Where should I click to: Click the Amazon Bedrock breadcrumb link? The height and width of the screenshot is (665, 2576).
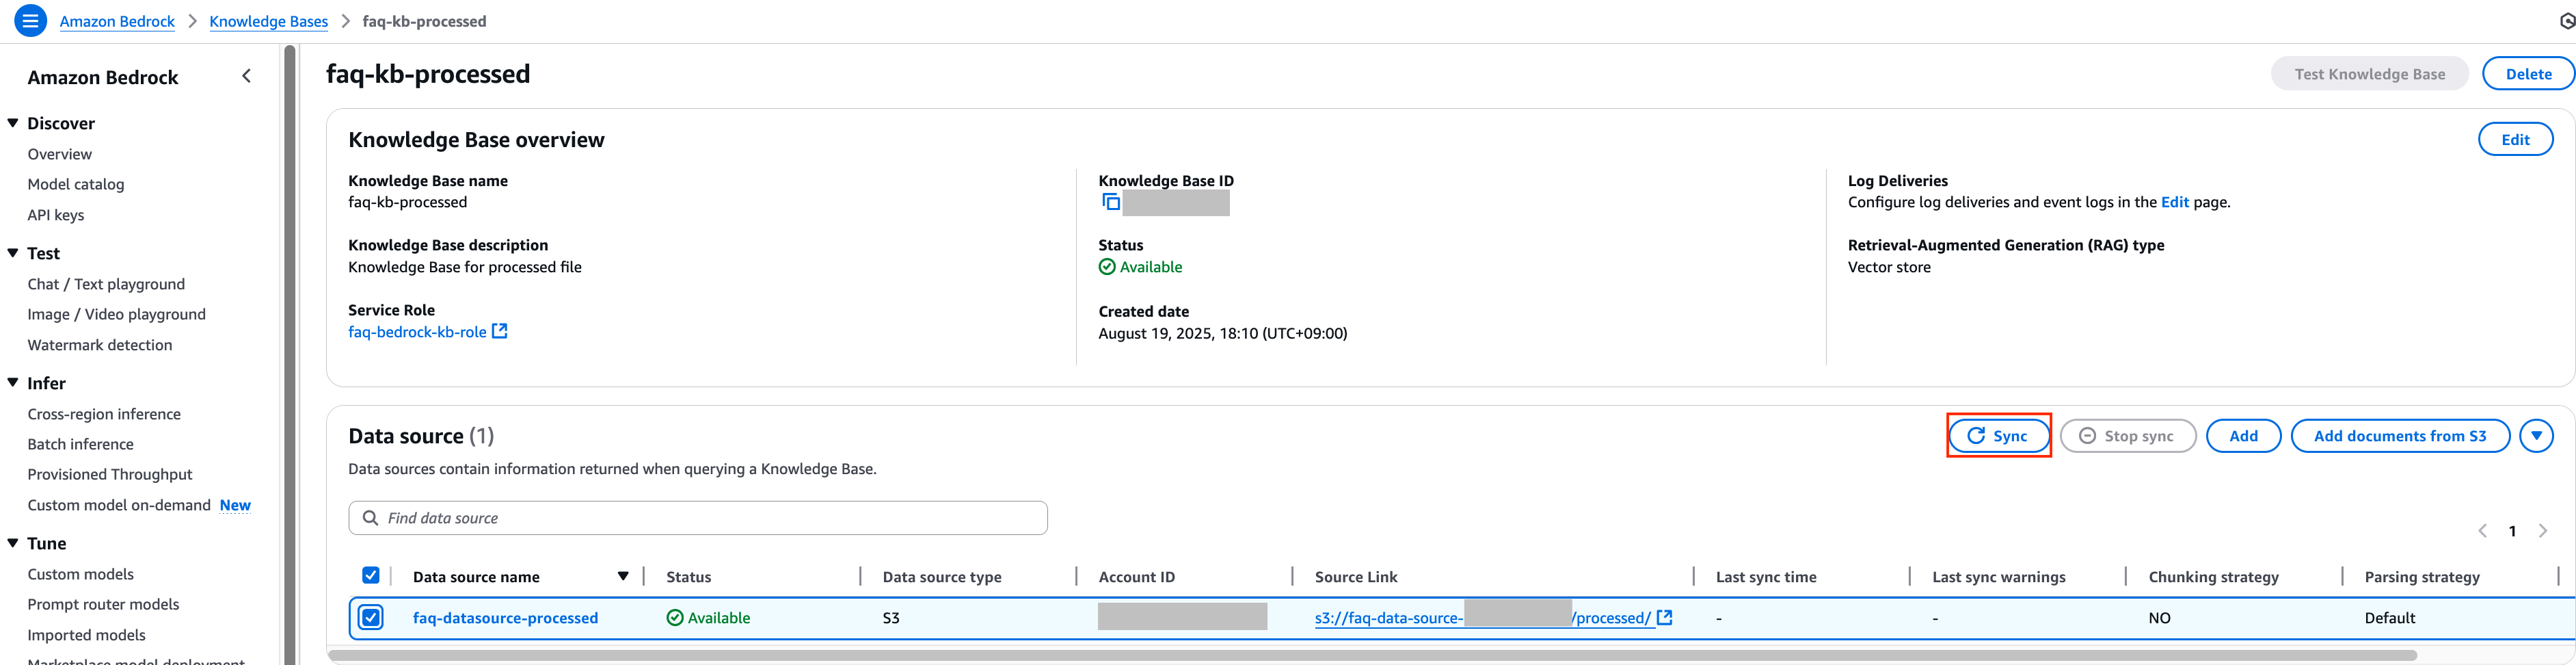117,21
